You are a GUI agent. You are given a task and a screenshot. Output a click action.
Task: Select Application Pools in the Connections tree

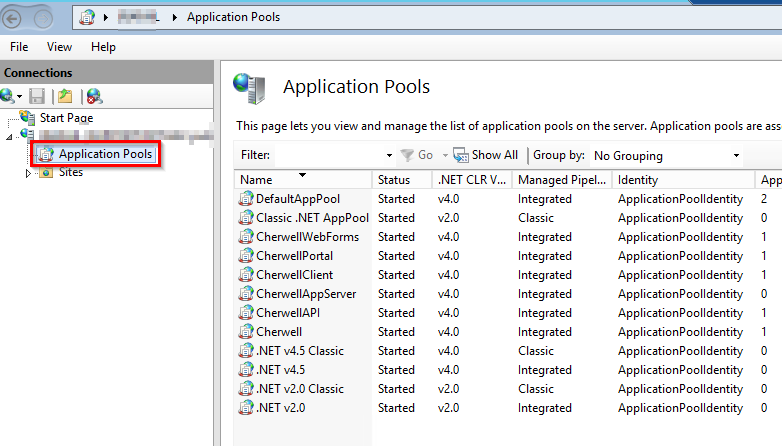(104, 154)
